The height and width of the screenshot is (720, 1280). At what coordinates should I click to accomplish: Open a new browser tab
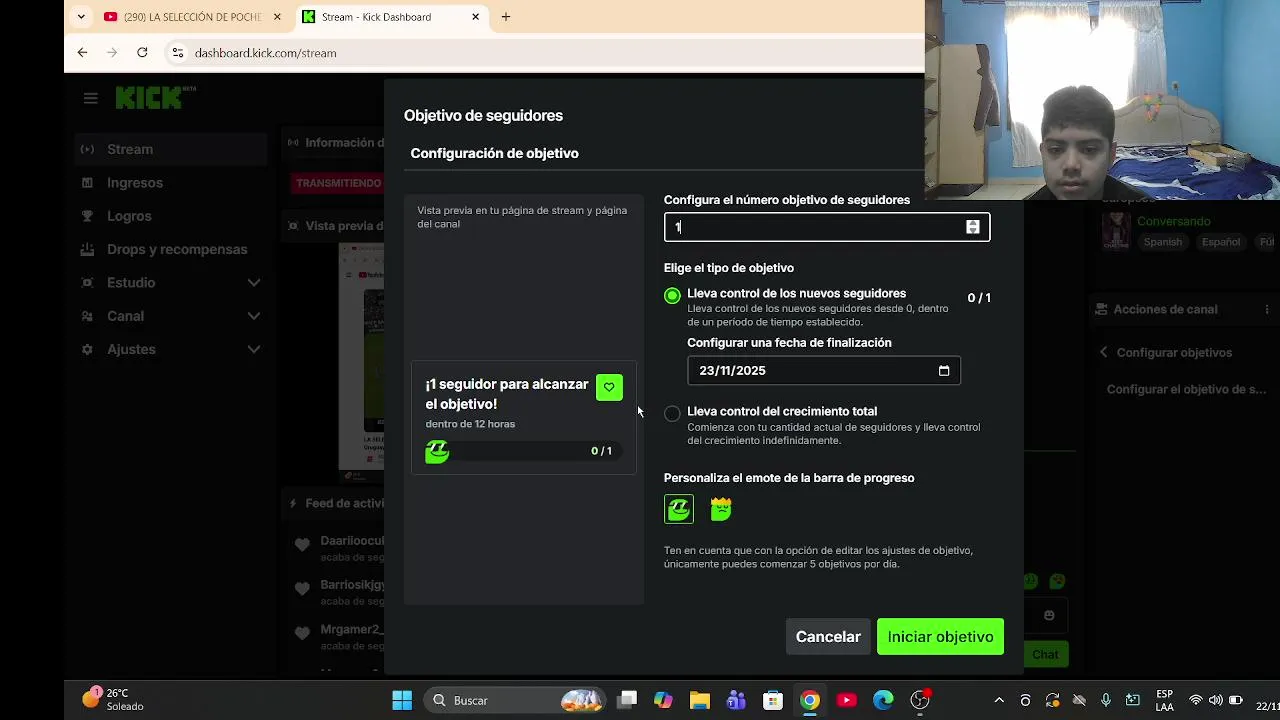point(506,17)
